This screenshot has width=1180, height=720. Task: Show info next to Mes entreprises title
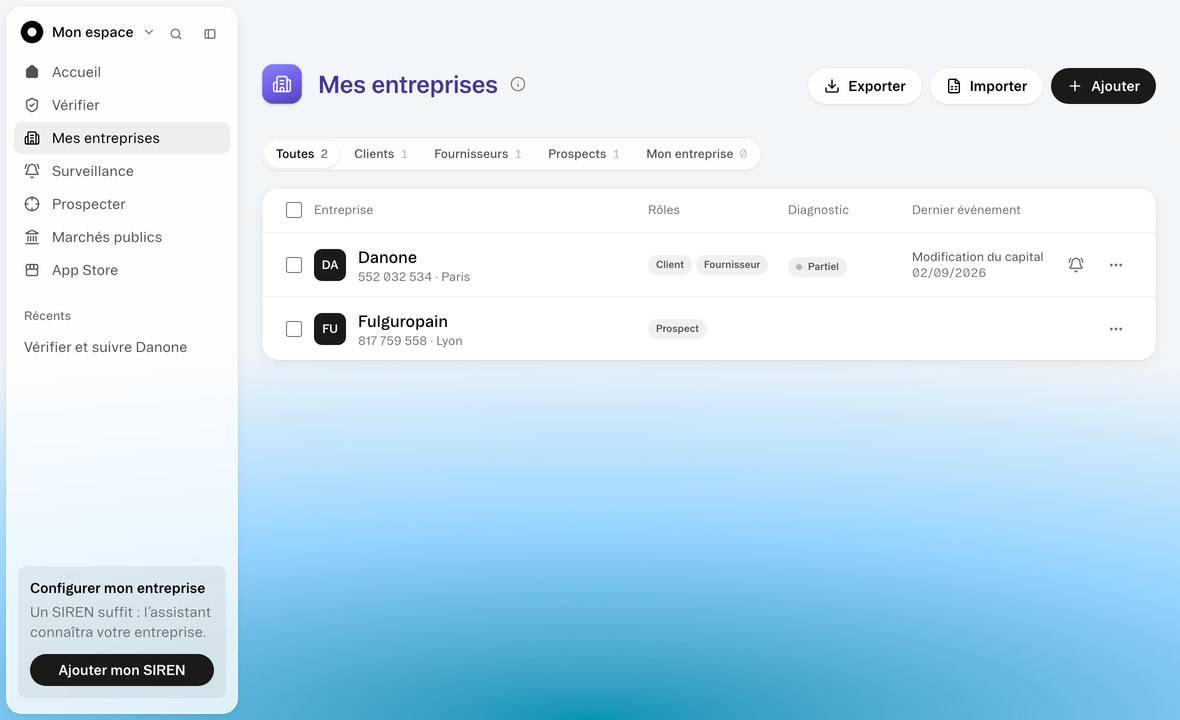pyautogui.click(x=518, y=84)
